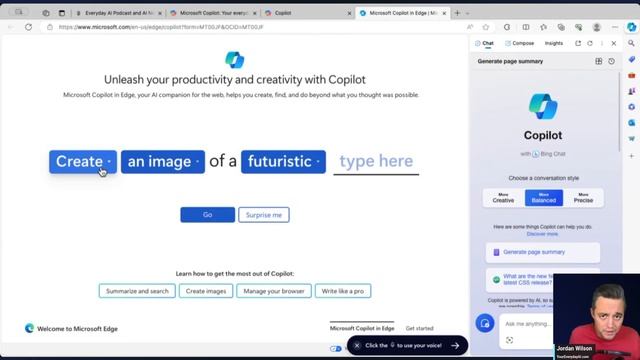Click the blue Go button

(x=207, y=215)
